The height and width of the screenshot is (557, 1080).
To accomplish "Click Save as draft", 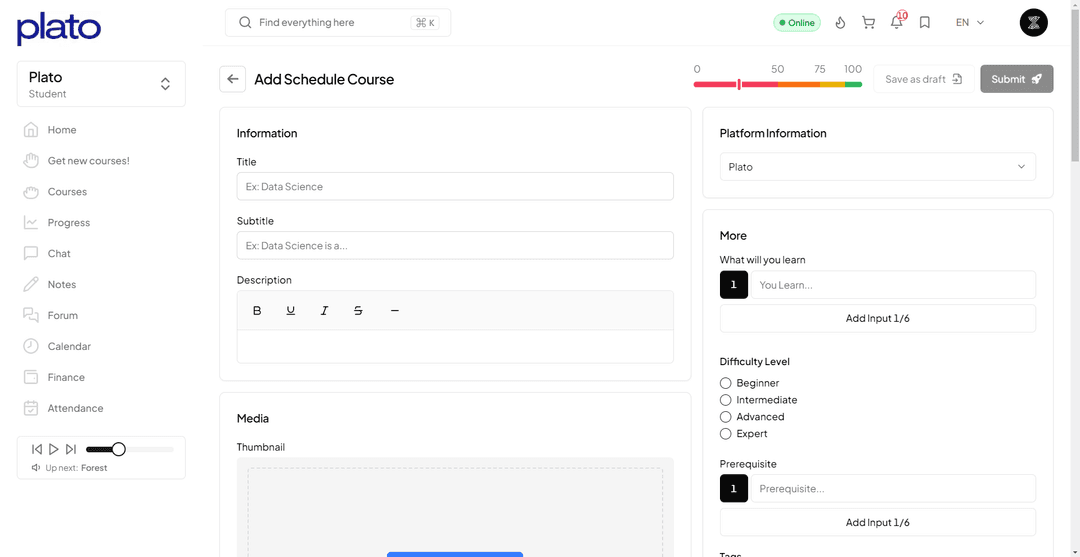I will coord(923,79).
